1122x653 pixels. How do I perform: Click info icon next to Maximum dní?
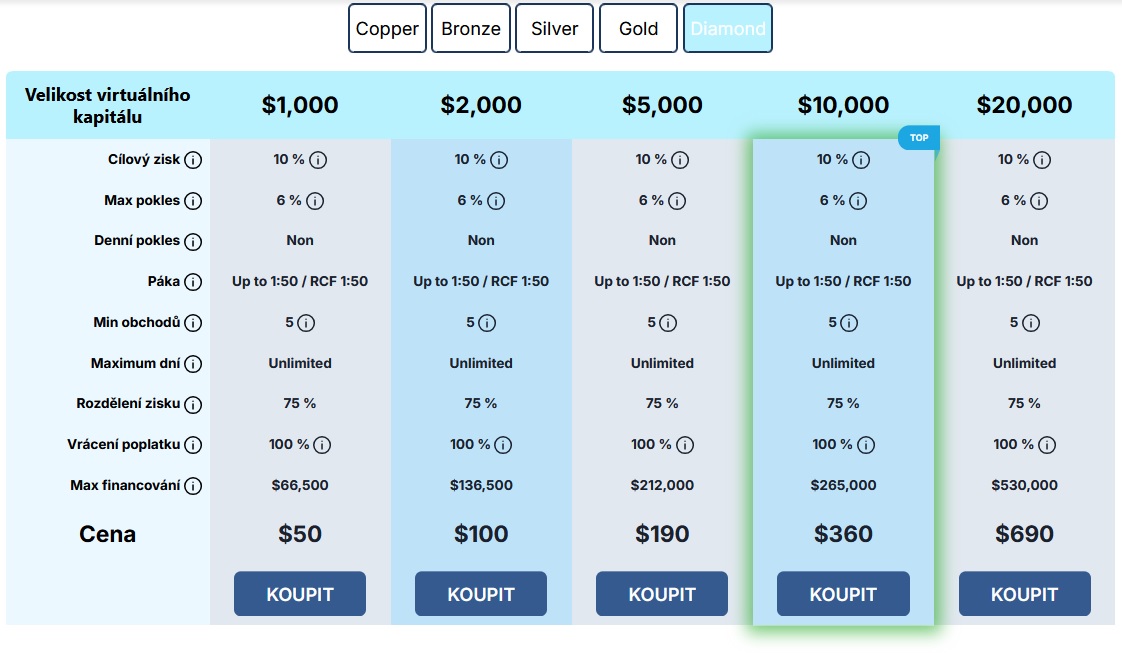click(x=193, y=364)
